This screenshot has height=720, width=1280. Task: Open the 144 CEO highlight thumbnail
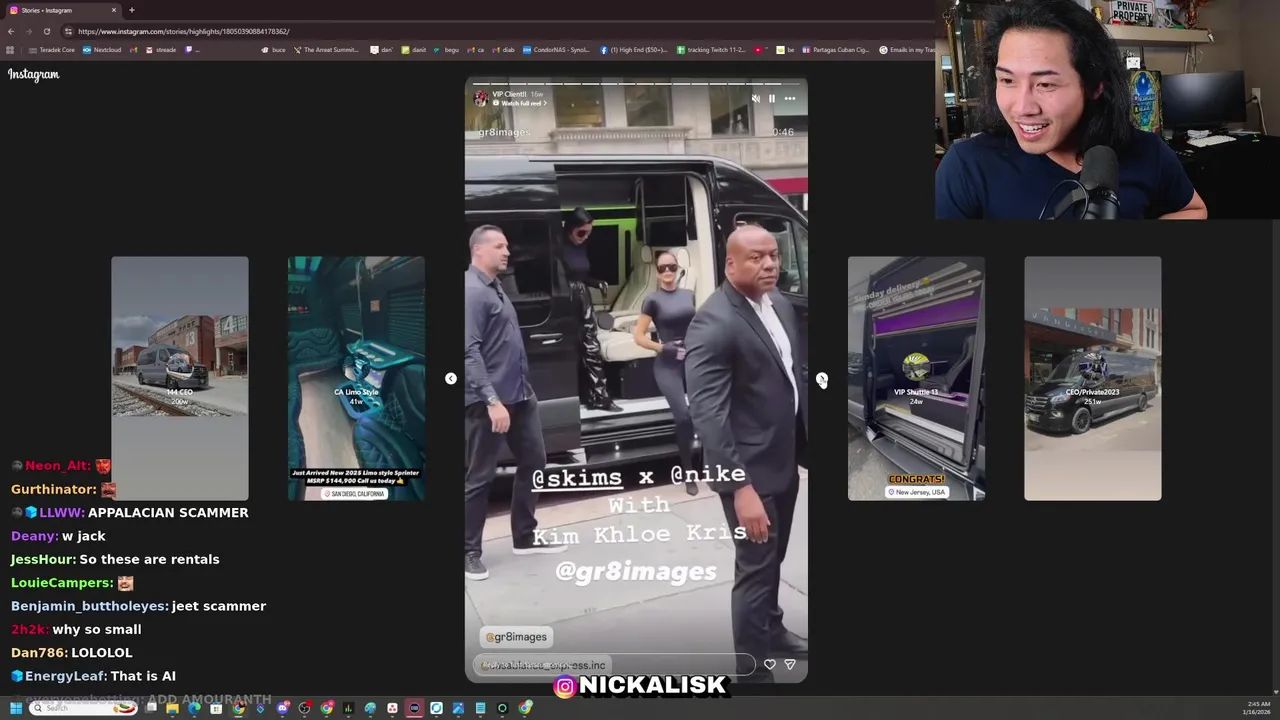[x=180, y=378]
